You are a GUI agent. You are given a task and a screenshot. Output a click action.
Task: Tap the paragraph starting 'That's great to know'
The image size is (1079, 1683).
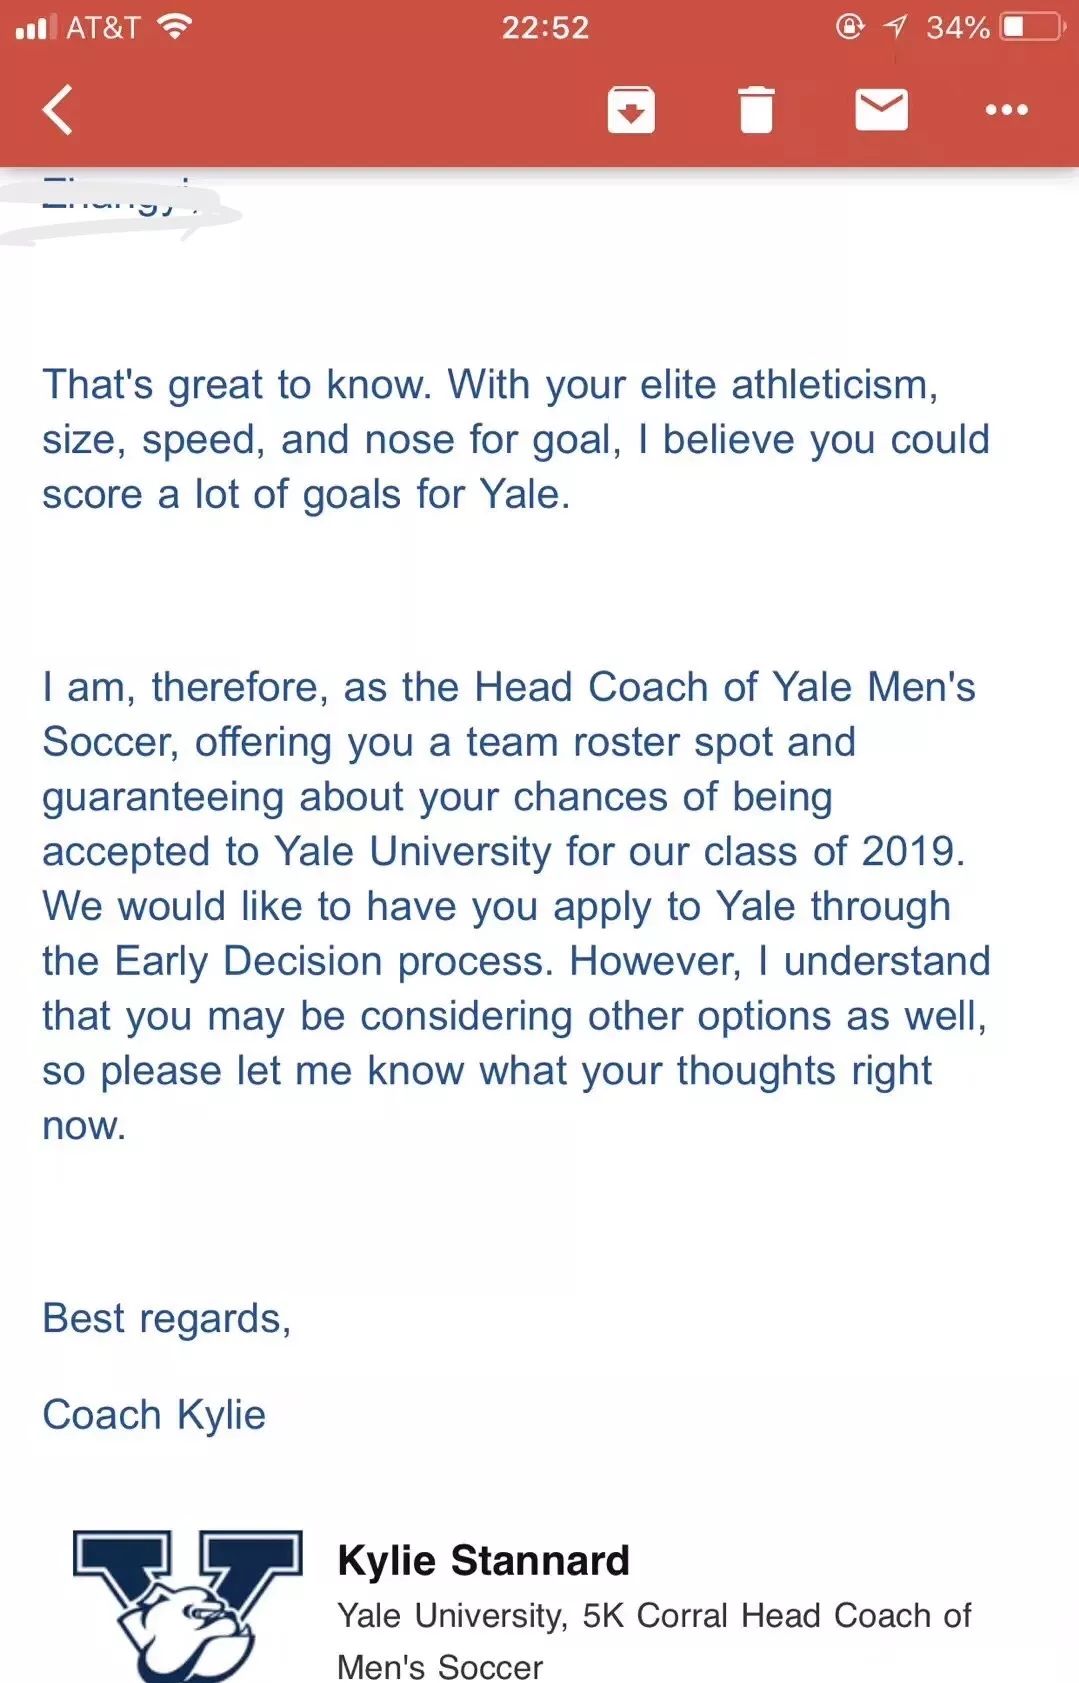pyautogui.click(x=516, y=440)
